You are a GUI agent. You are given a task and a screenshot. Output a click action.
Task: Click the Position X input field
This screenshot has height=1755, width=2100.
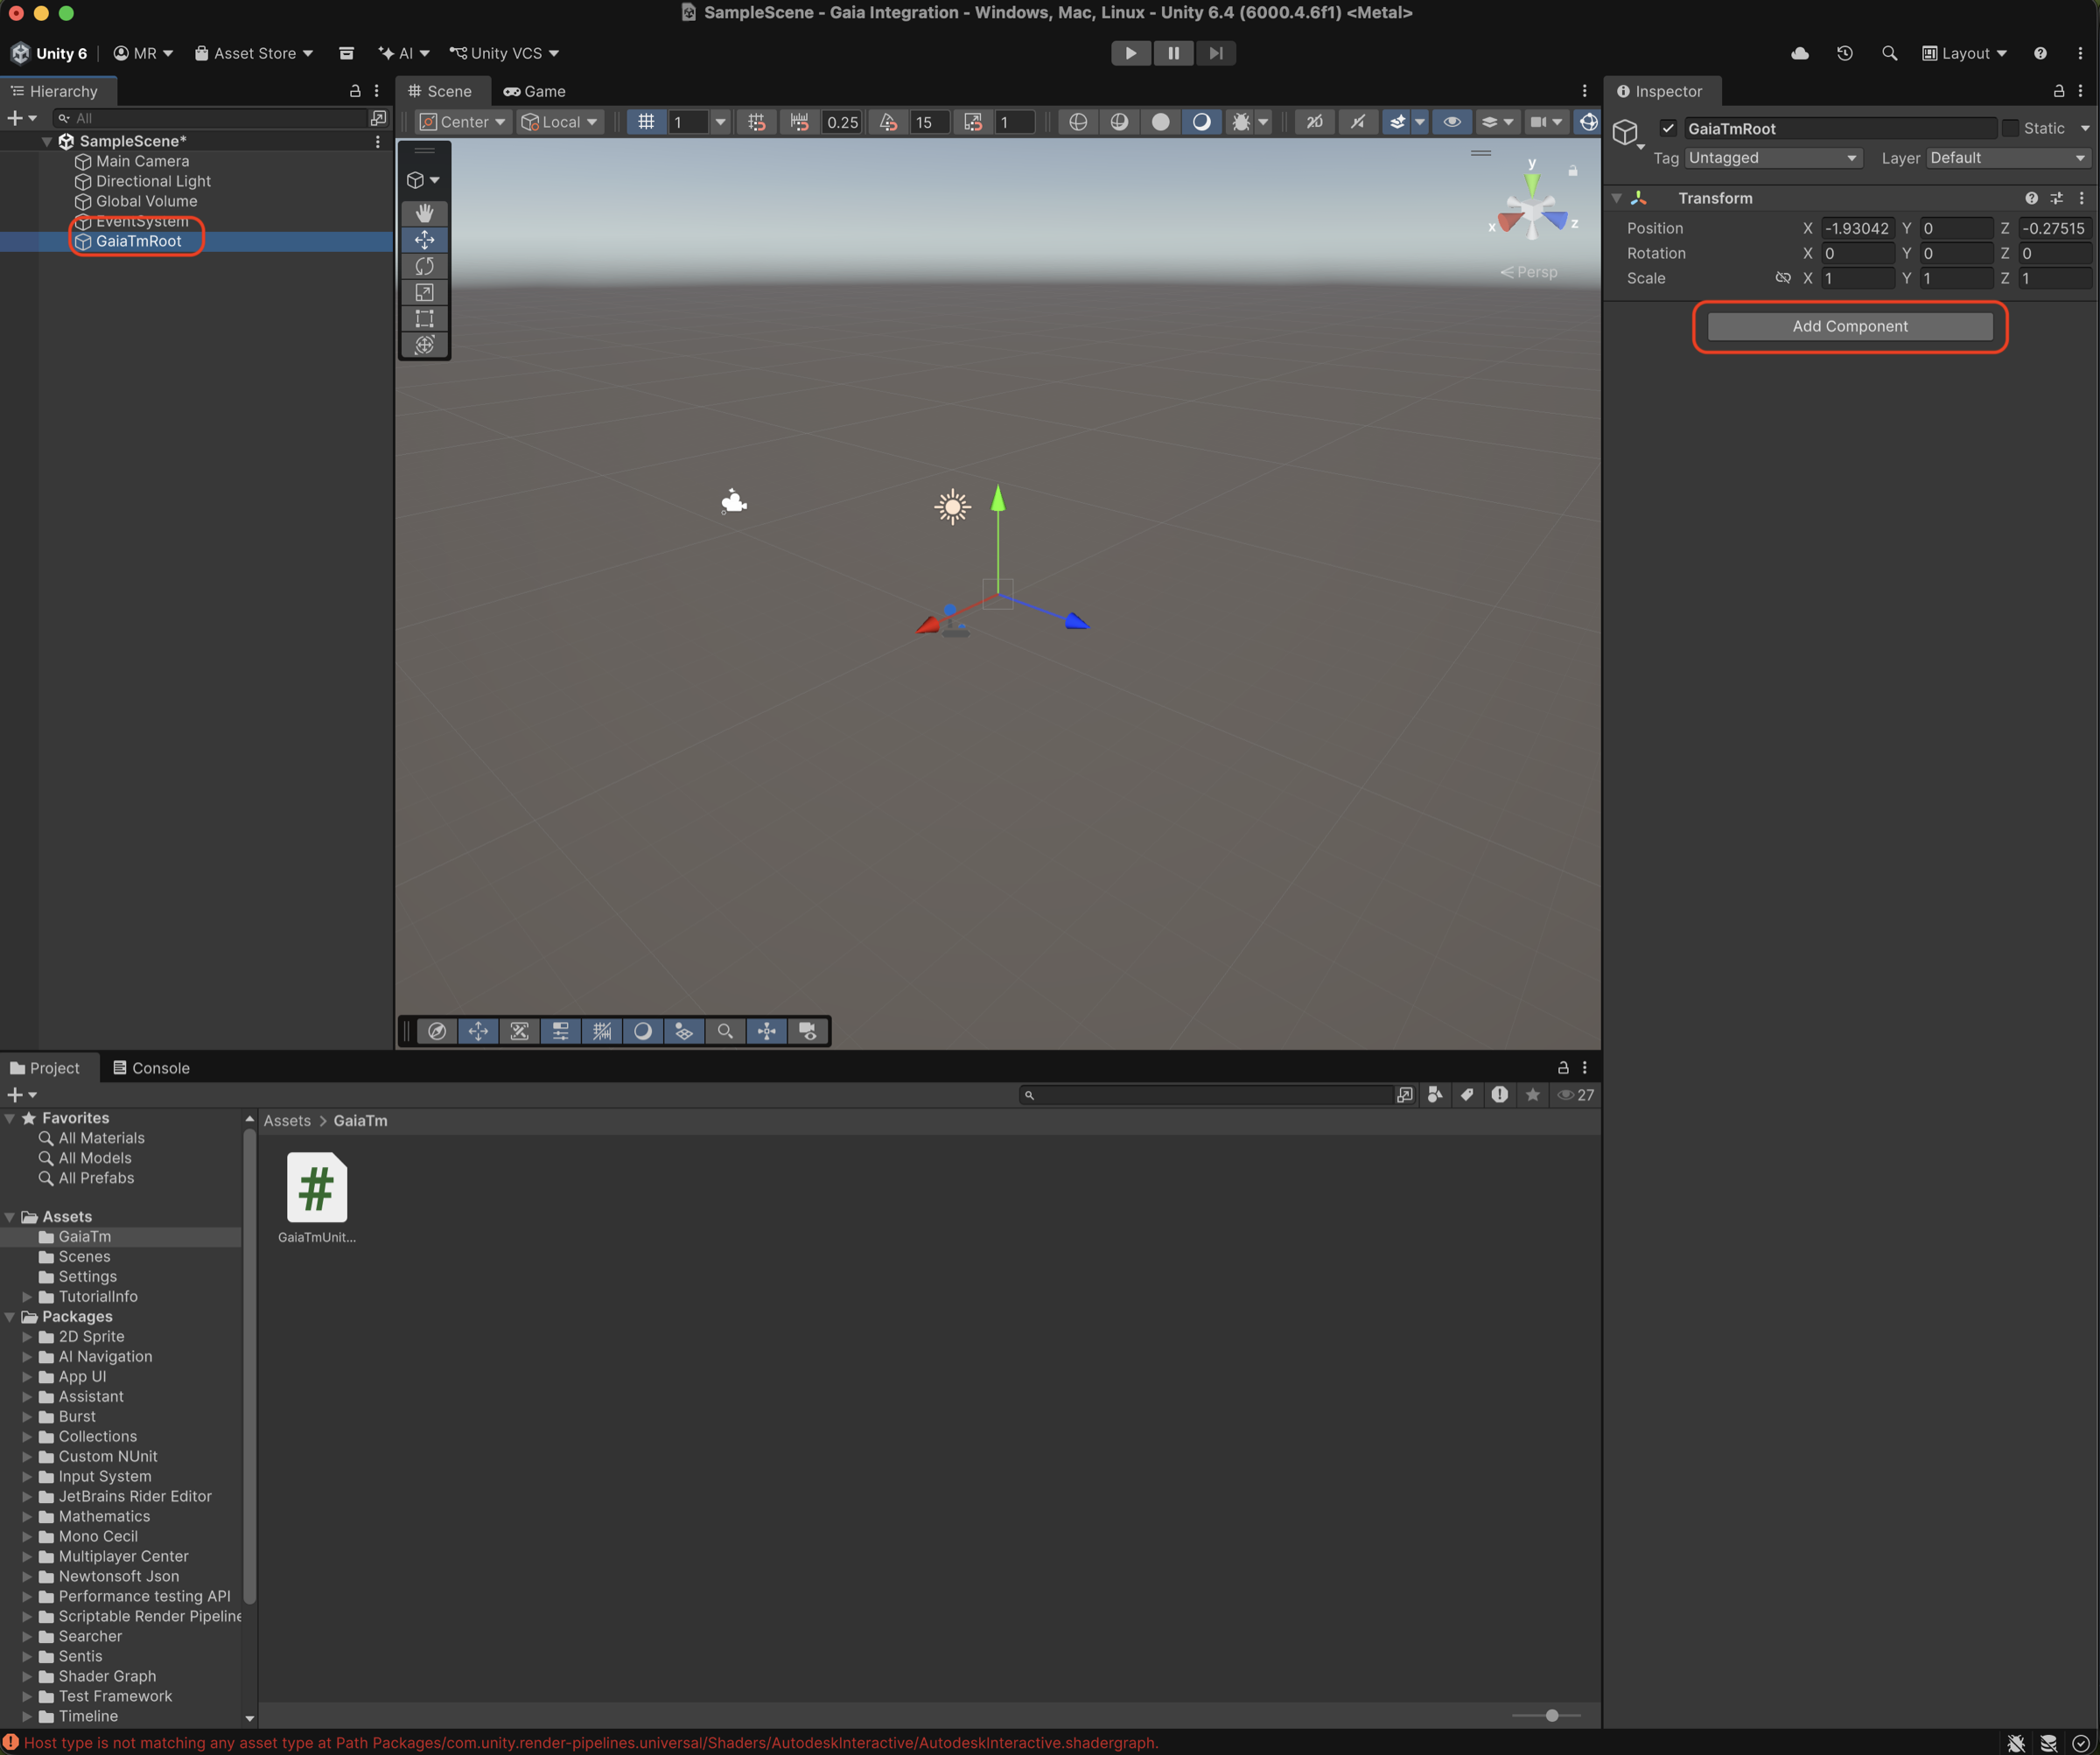click(1856, 228)
